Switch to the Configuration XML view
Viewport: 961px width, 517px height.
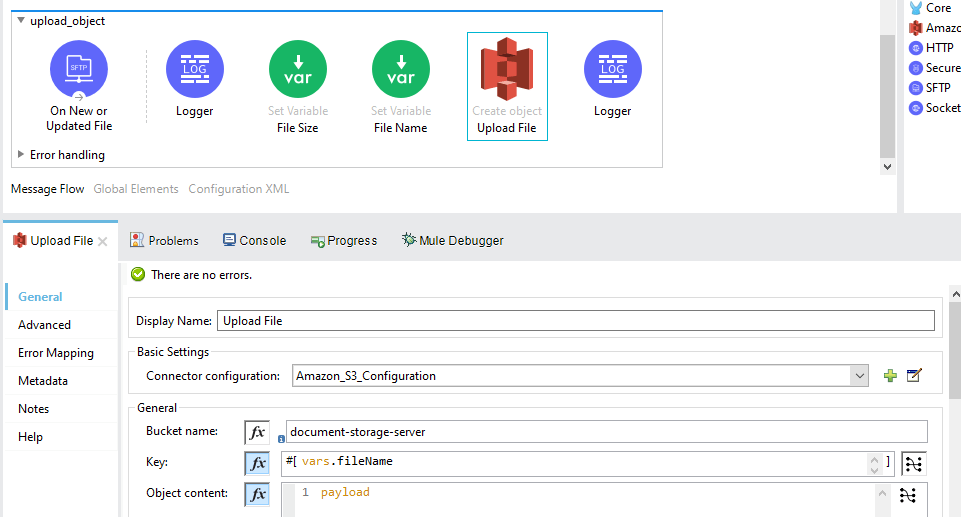[x=238, y=189]
